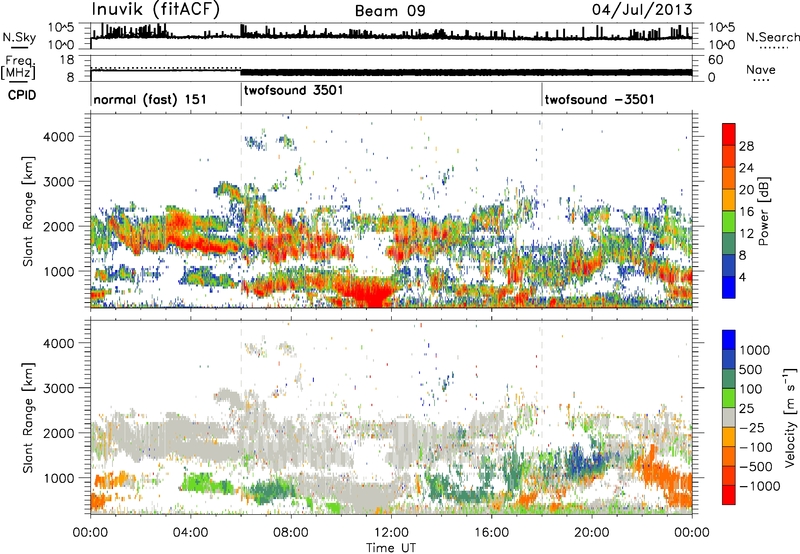Click the date '04/Jul/2013'
The image size is (800, 554).
click(642, 10)
